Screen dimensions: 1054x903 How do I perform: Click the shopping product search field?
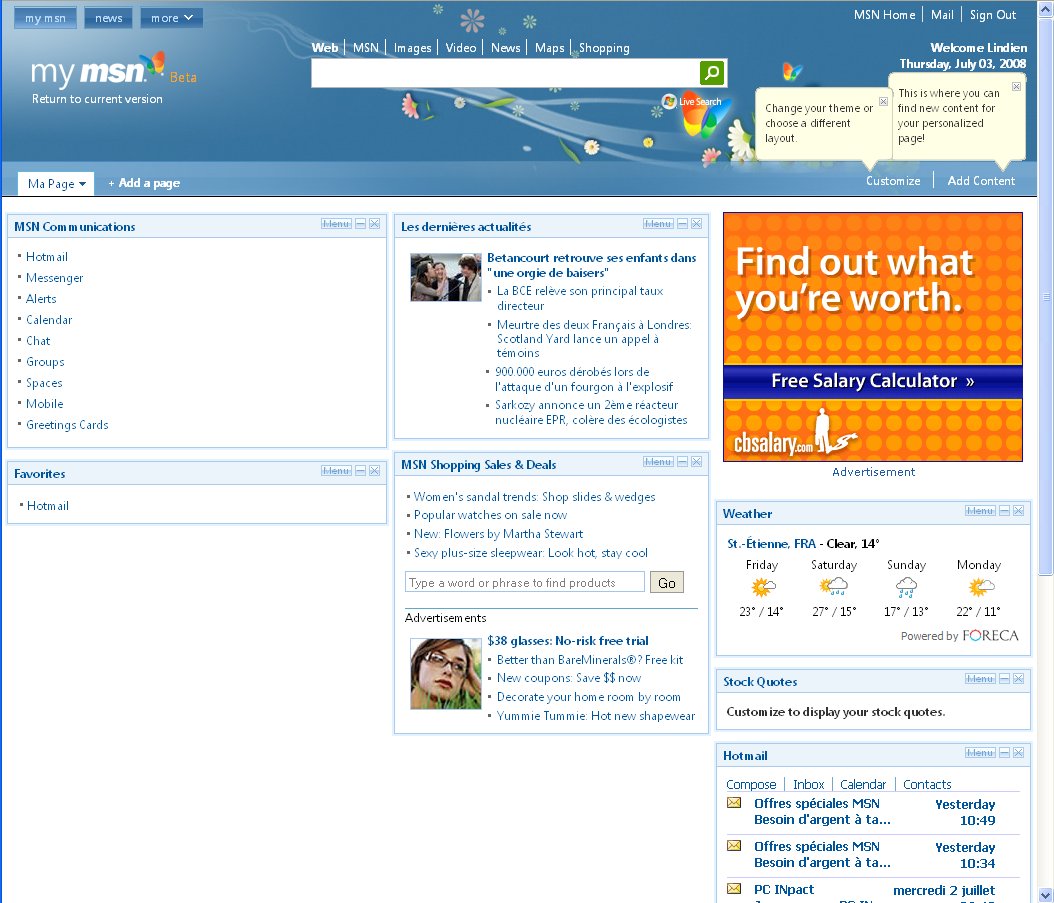pyautogui.click(x=524, y=582)
